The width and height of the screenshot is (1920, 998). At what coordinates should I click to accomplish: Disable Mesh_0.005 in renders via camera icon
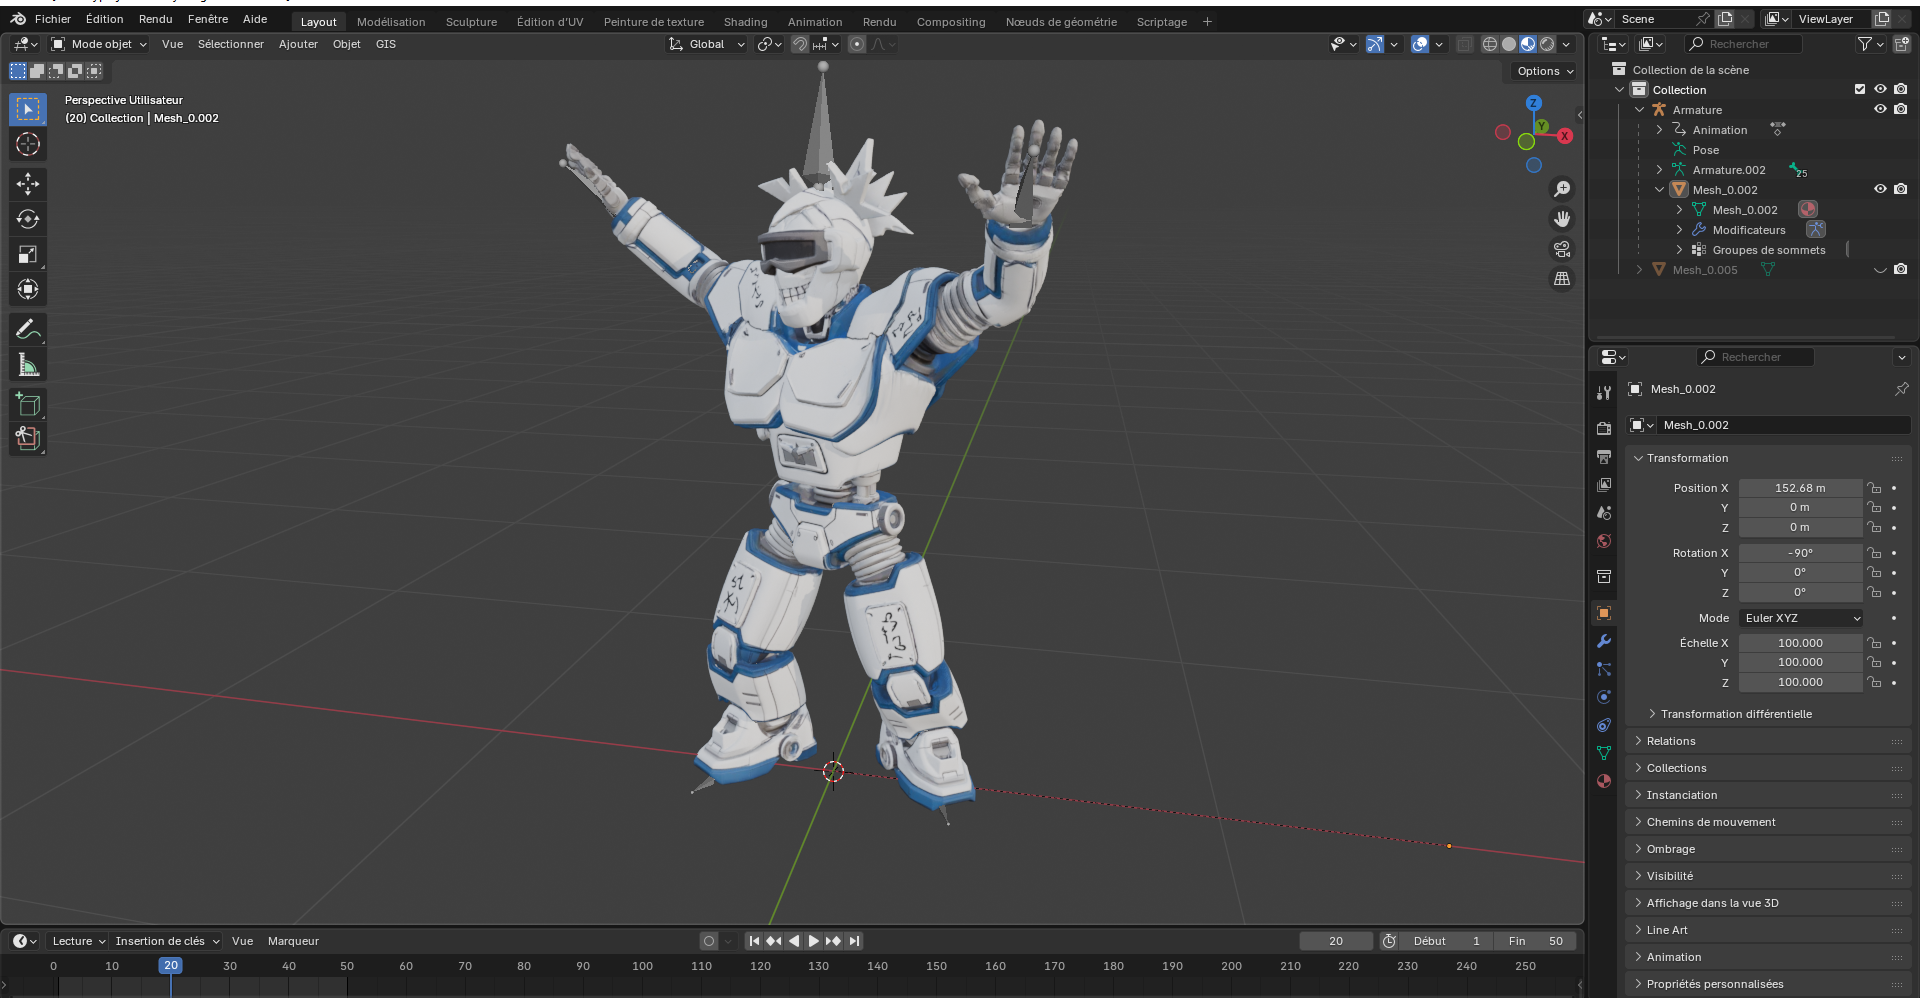tap(1901, 270)
